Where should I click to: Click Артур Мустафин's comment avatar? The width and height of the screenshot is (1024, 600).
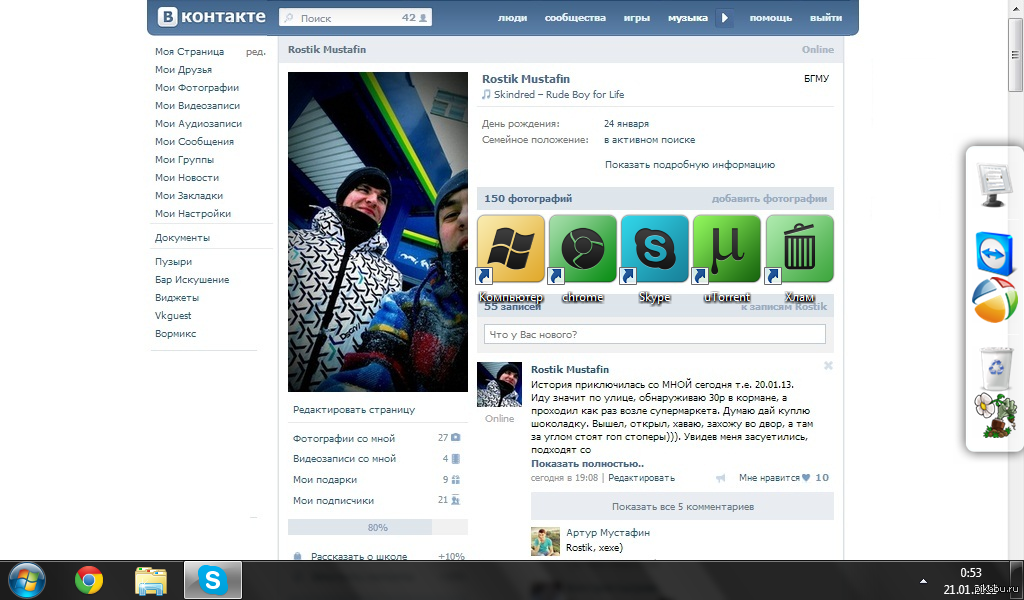(545, 541)
